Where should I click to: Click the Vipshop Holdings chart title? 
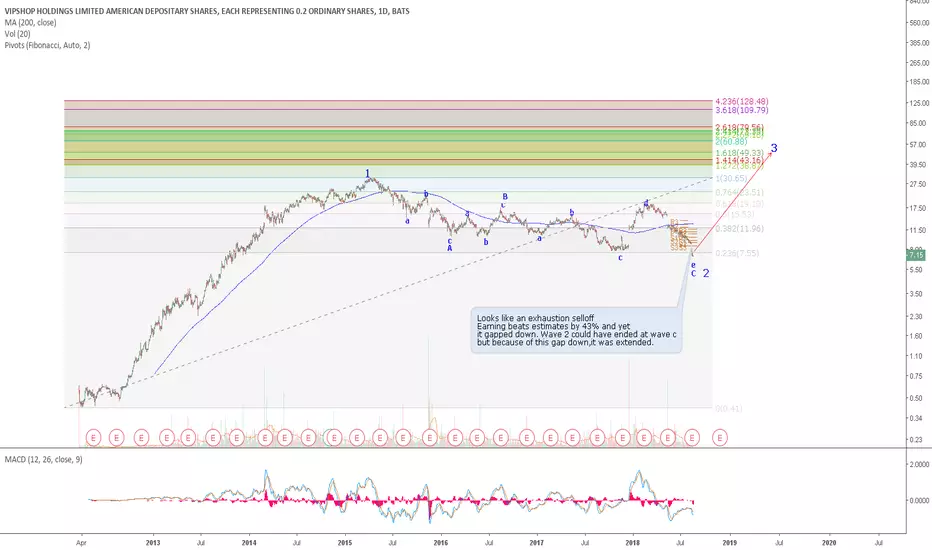207,11
